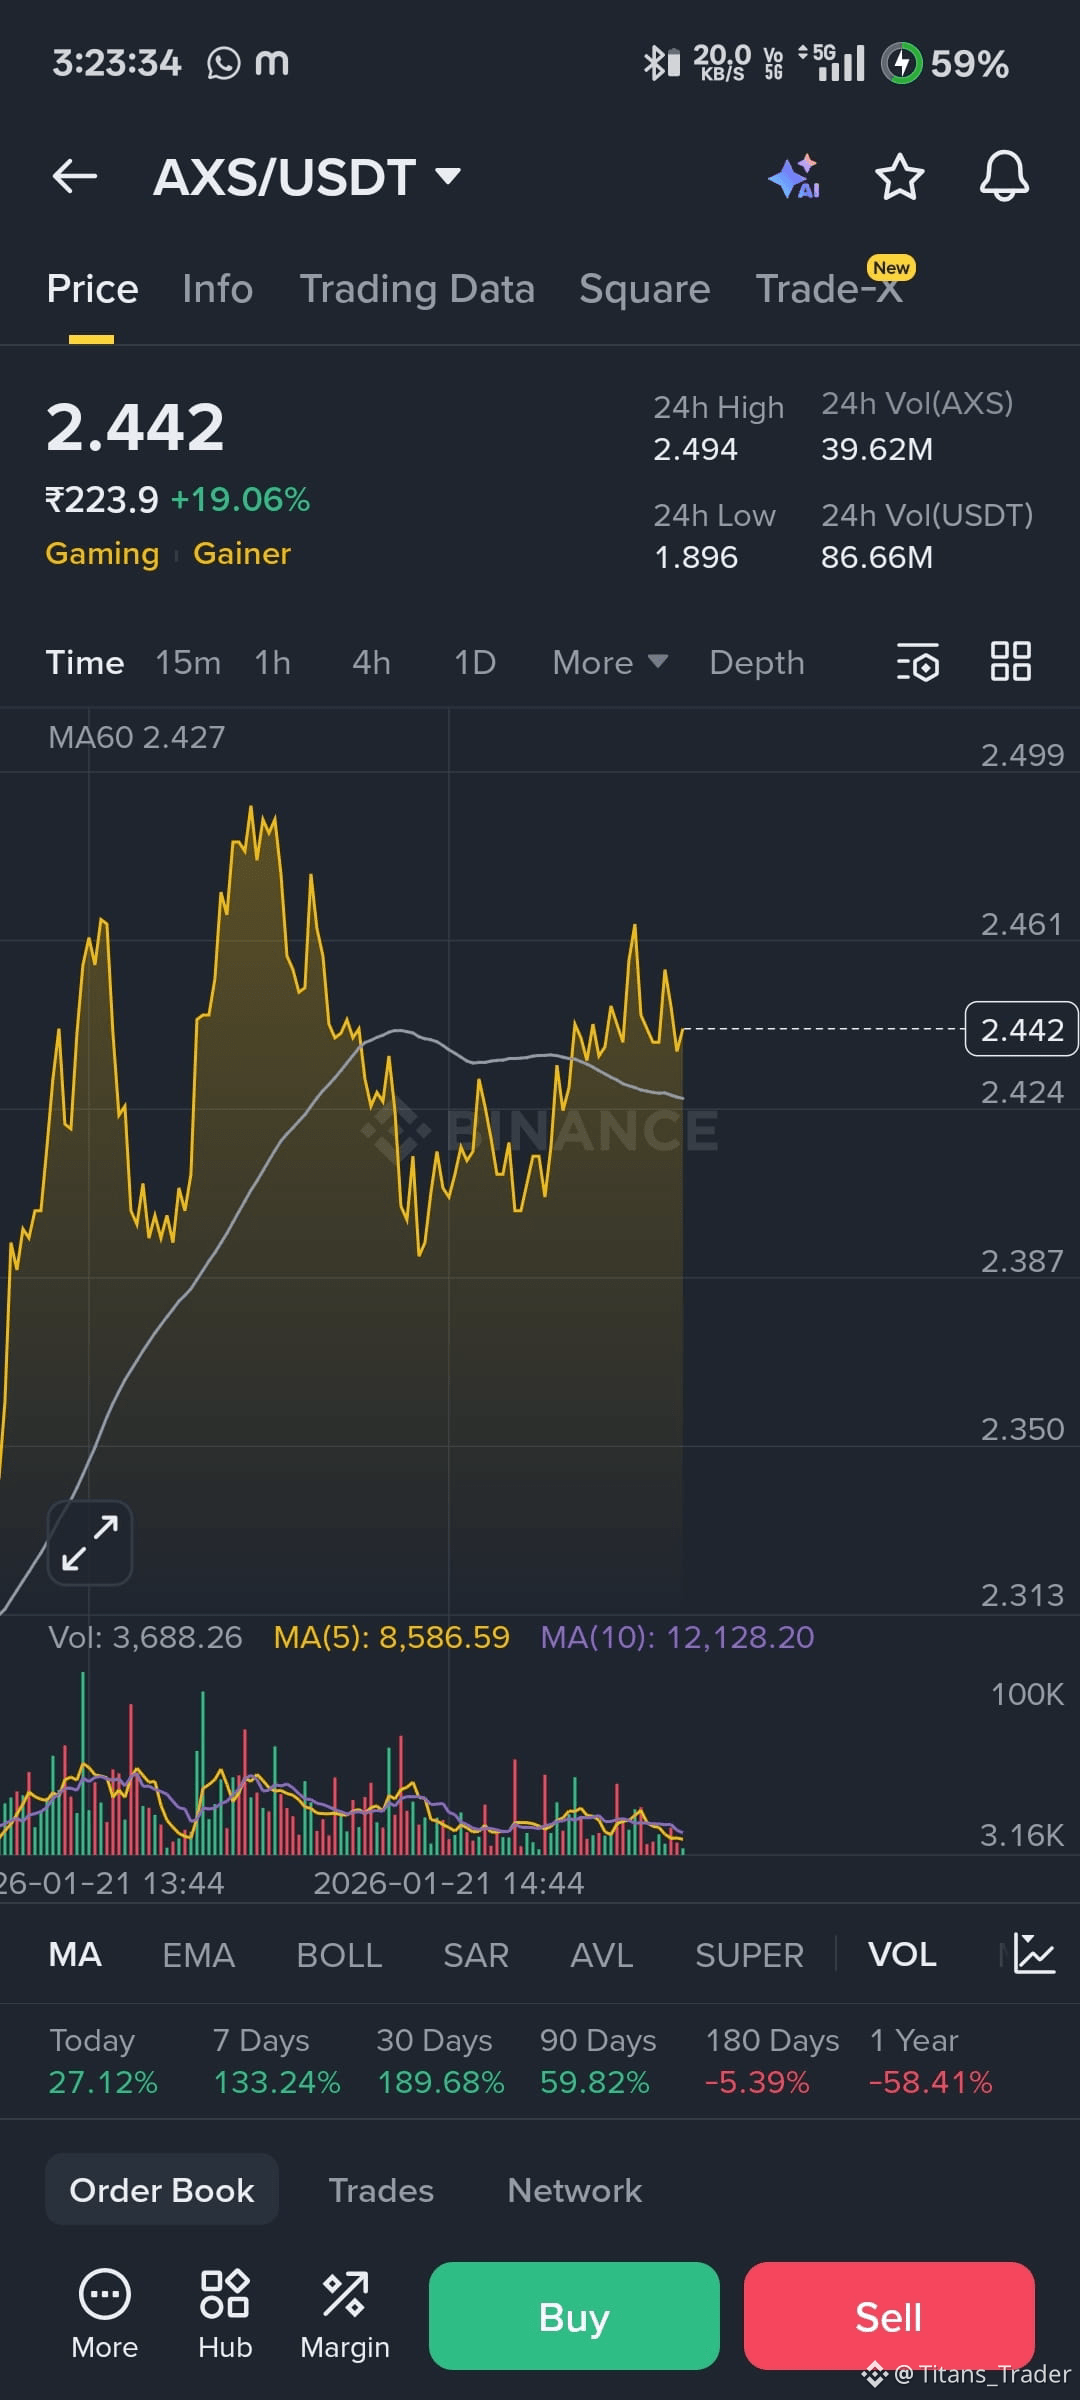Viewport: 1080px width, 2400px height.
Task: Tap the 7 Days 133.24% performance
Action: click(277, 2062)
